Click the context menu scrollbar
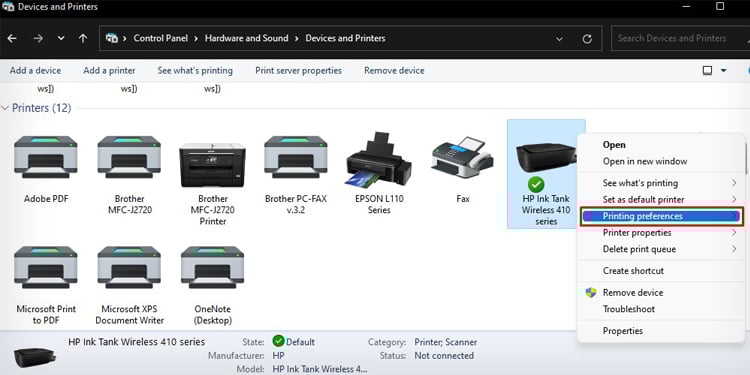The width and height of the screenshot is (750, 375). click(746, 155)
